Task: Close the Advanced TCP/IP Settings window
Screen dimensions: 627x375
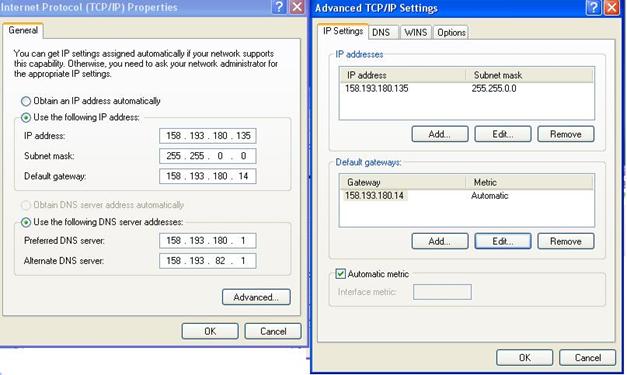Action: [x=612, y=8]
